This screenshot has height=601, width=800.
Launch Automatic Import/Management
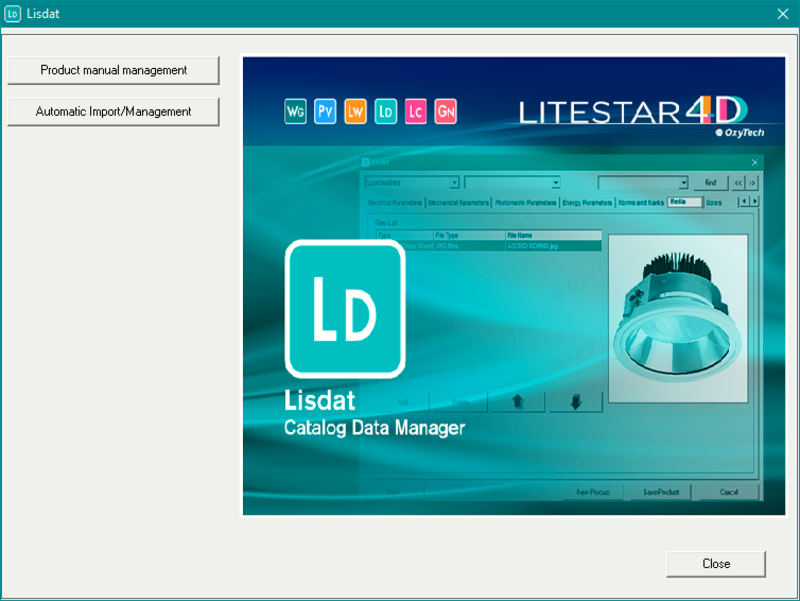tap(113, 112)
